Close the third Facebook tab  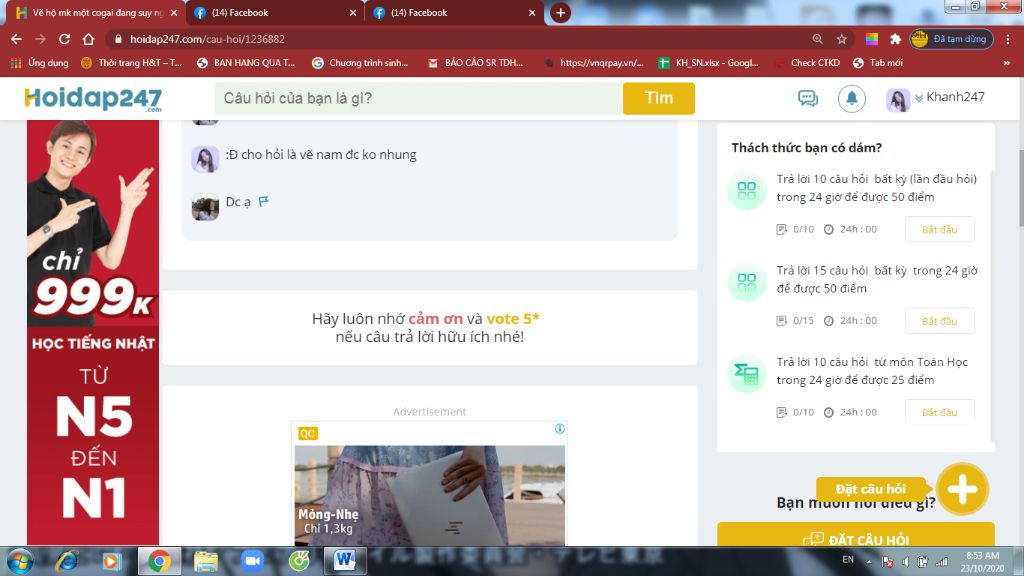point(532,12)
